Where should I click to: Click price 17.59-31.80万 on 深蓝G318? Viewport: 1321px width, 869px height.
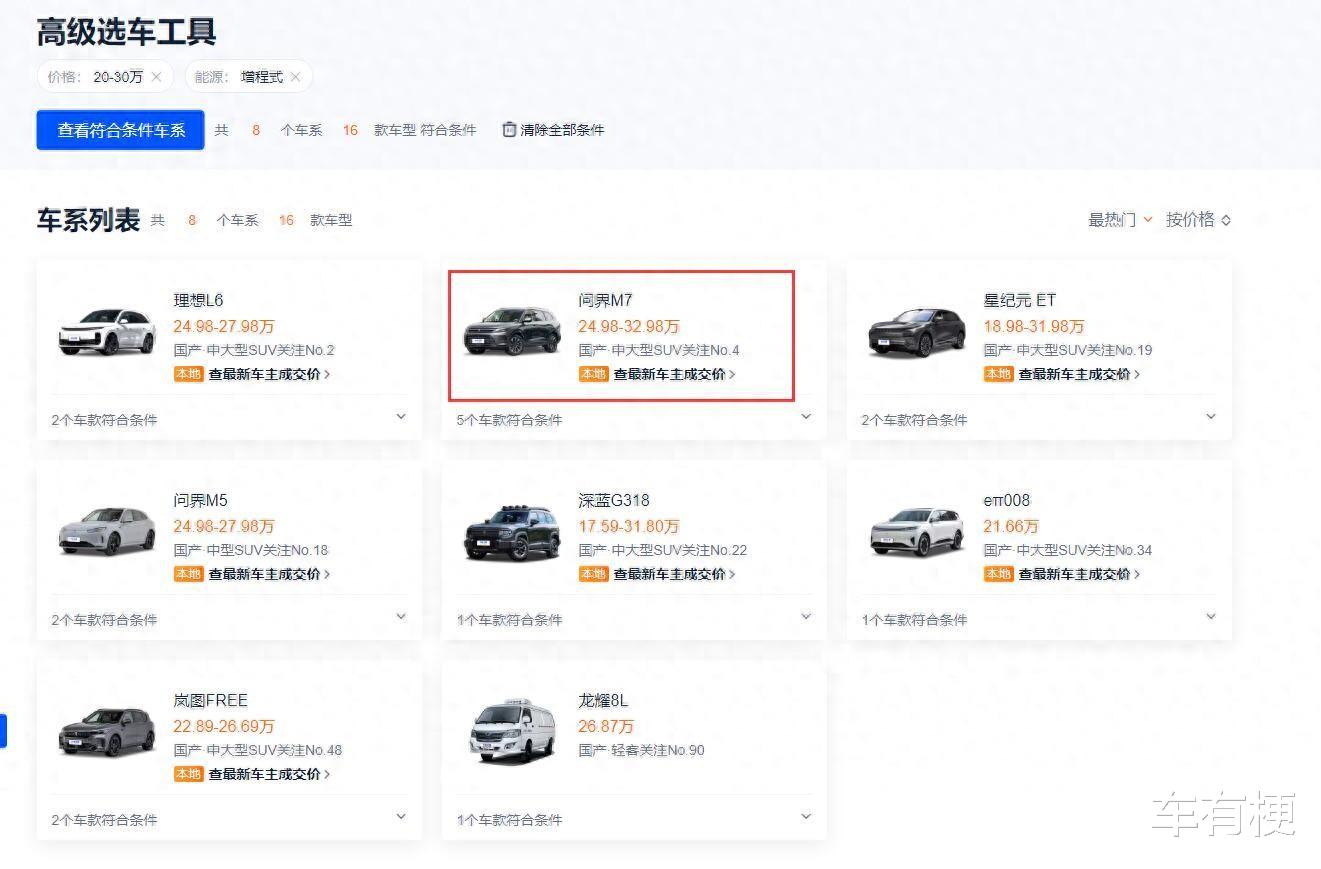(629, 526)
